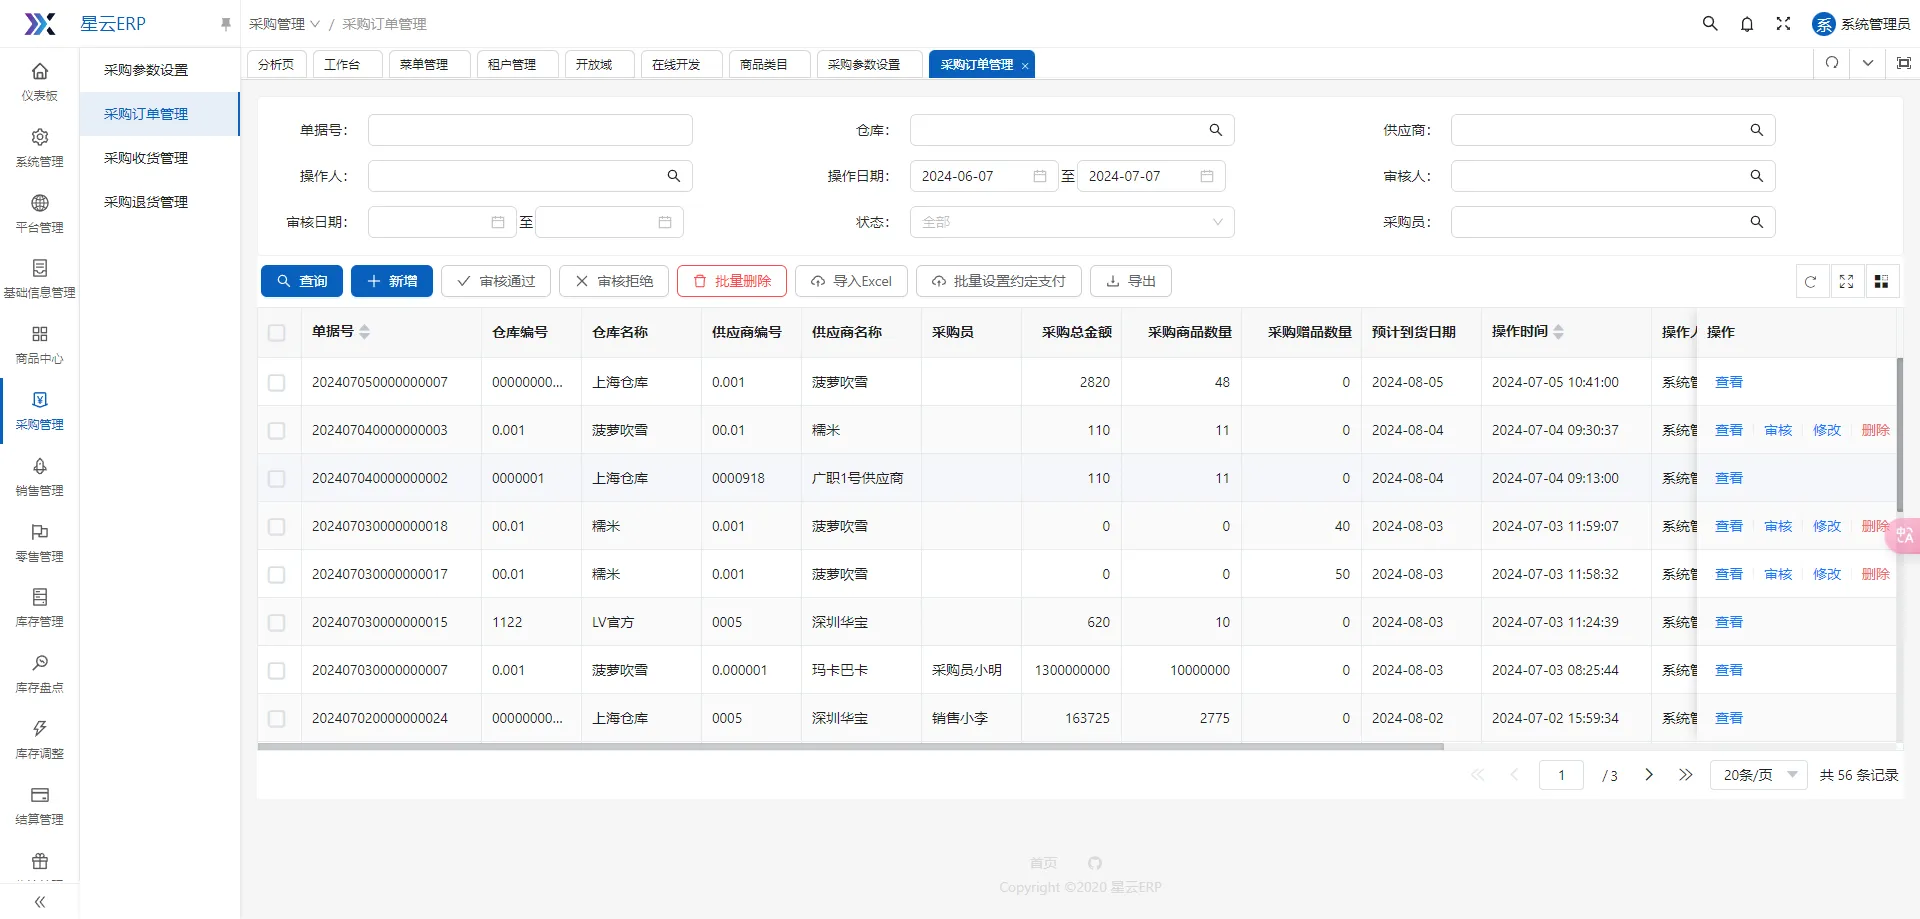This screenshot has width=1920, height=919.
Task: Check the row for order 202407050000000007
Action: point(277,383)
